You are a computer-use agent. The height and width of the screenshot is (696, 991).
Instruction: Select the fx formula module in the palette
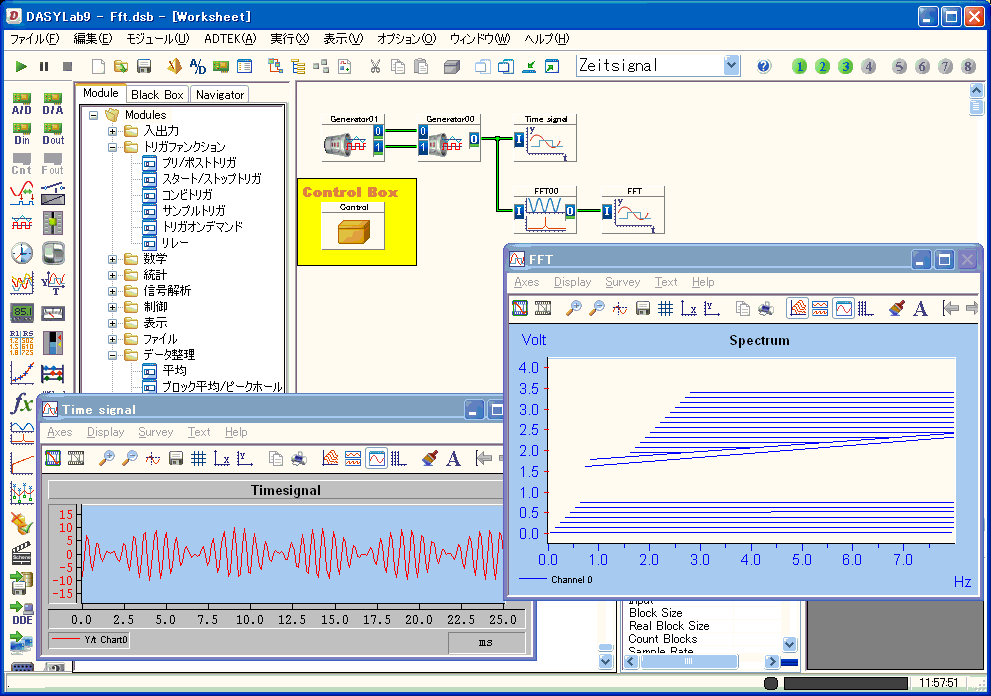point(21,403)
